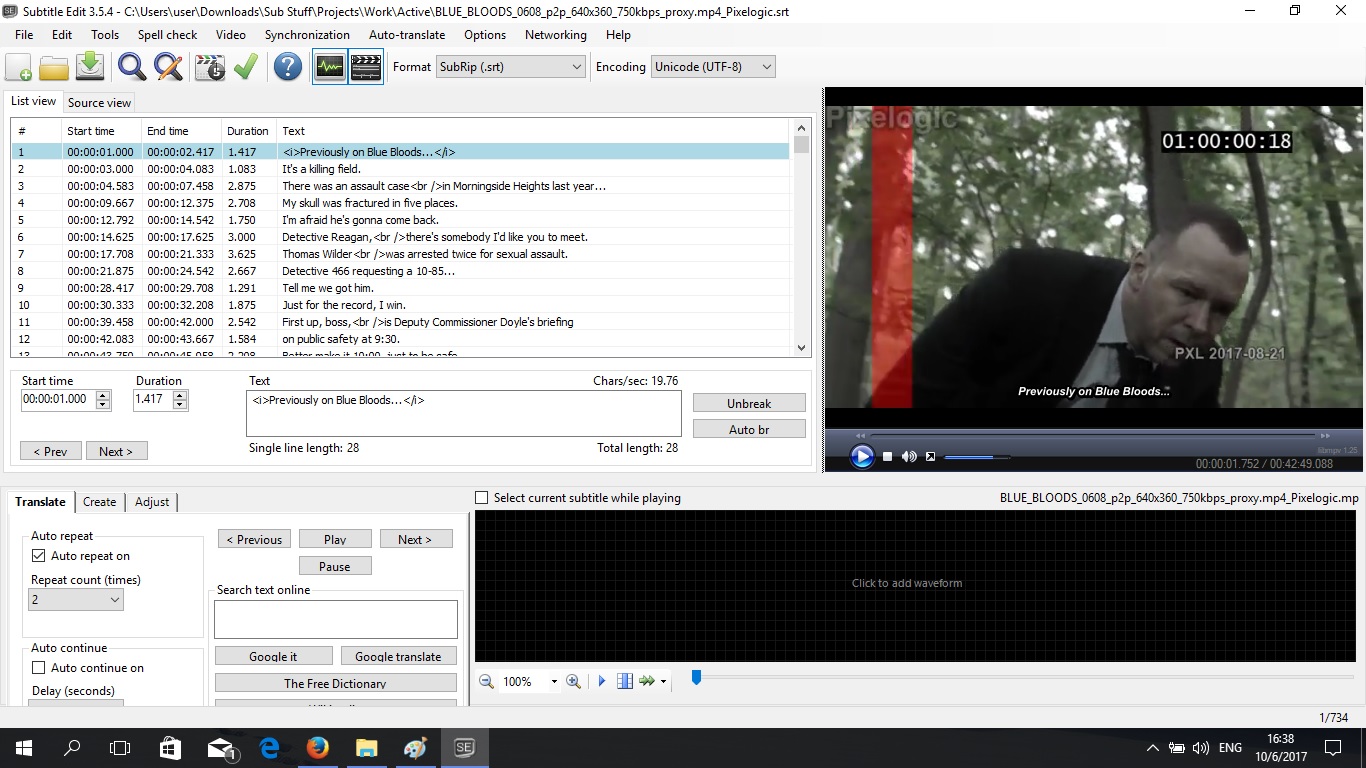Switch to the Create tab
This screenshot has width=1366, height=768.
(99, 502)
